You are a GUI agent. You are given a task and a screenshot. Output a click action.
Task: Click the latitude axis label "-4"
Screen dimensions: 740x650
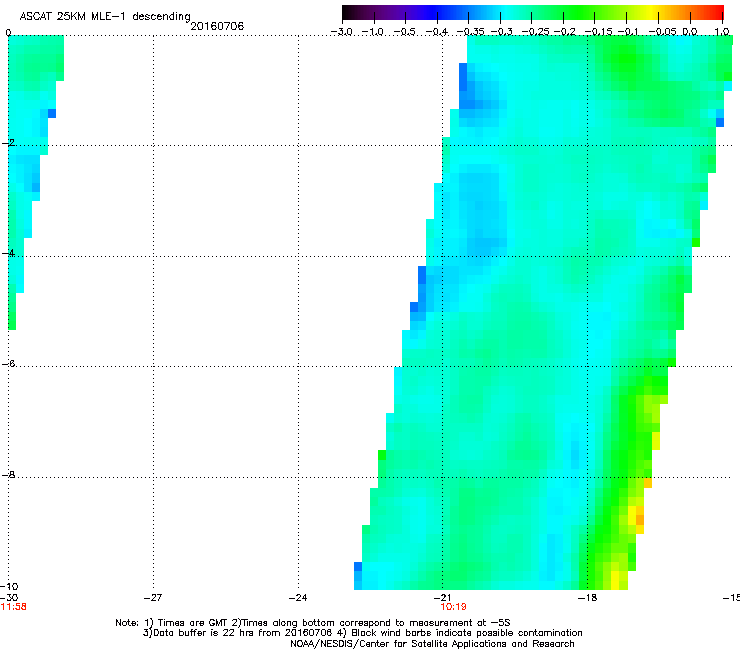[x=8, y=253]
